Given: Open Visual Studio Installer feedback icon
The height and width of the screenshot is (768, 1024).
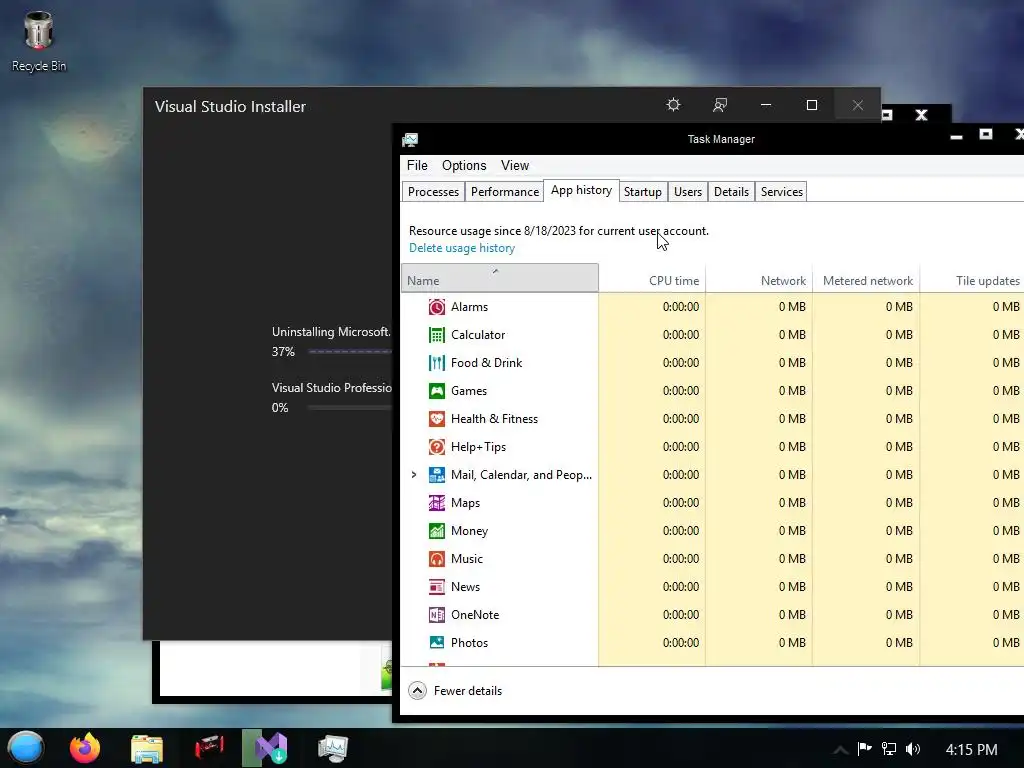Looking at the screenshot, I should click(x=720, y=105).
